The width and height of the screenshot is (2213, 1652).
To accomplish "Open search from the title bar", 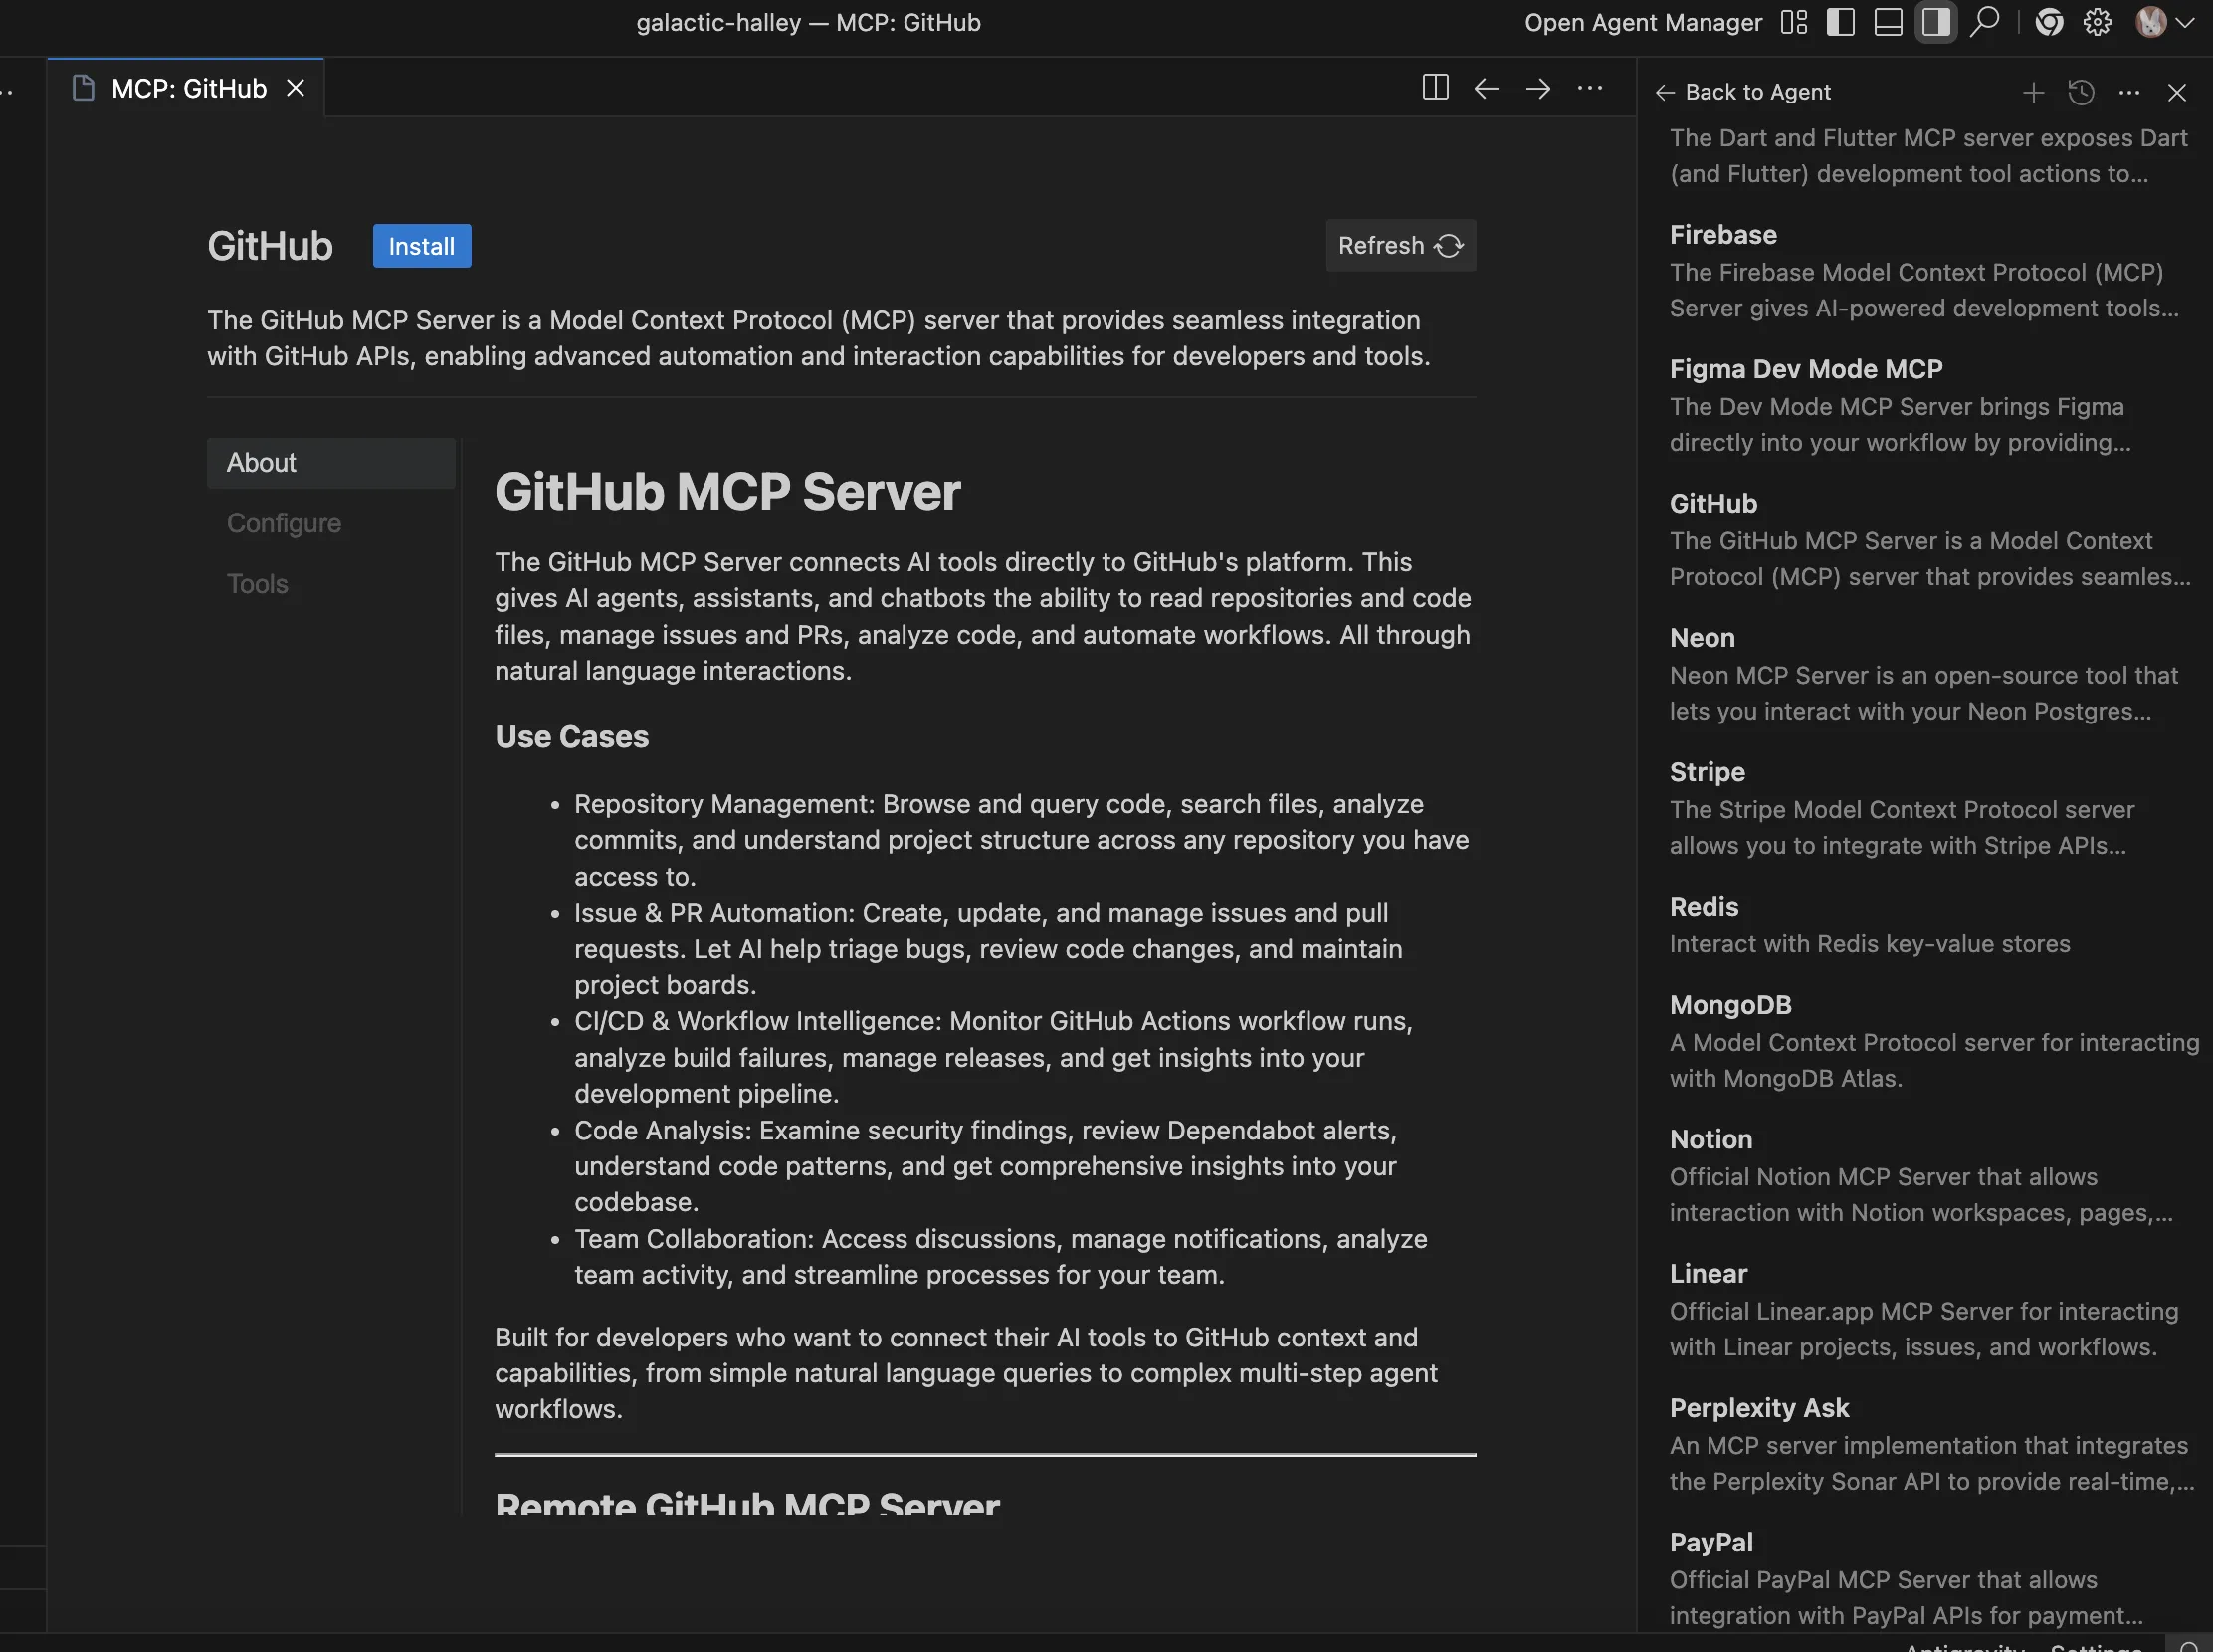I will pyautogui.click(x=1984, y=22).
